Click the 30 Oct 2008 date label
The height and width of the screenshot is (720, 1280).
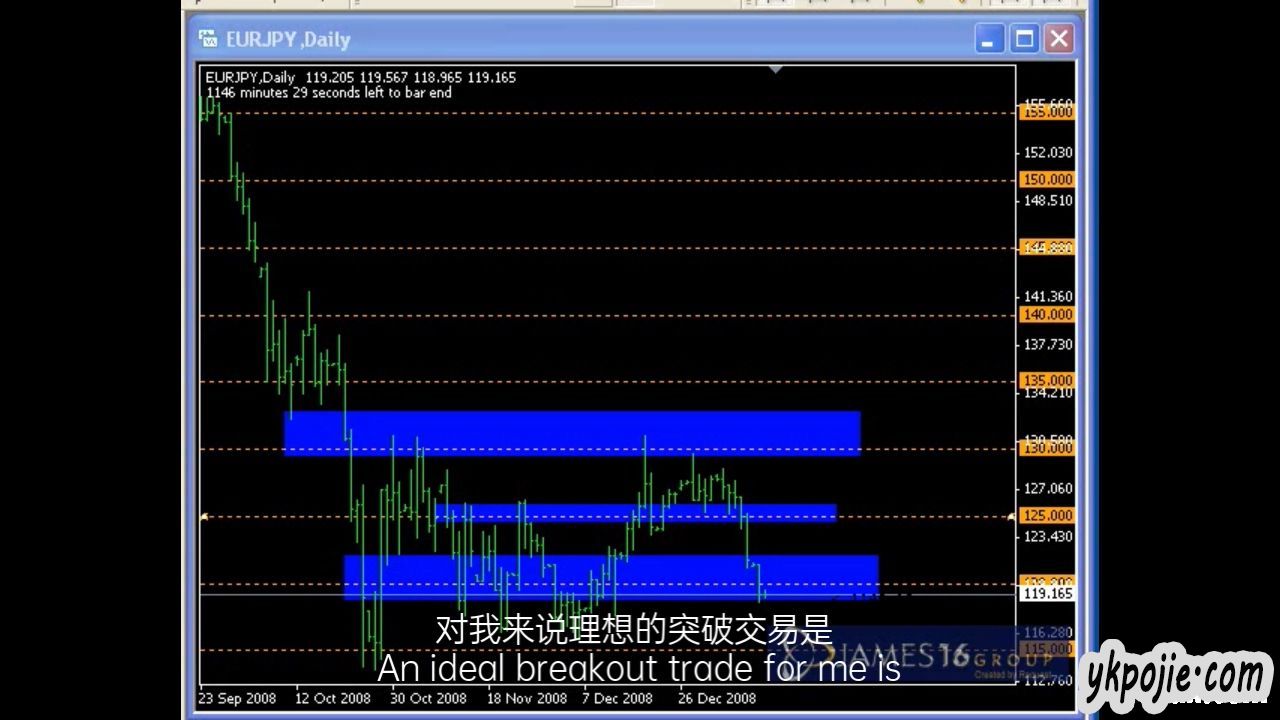(x=428, y=698)
